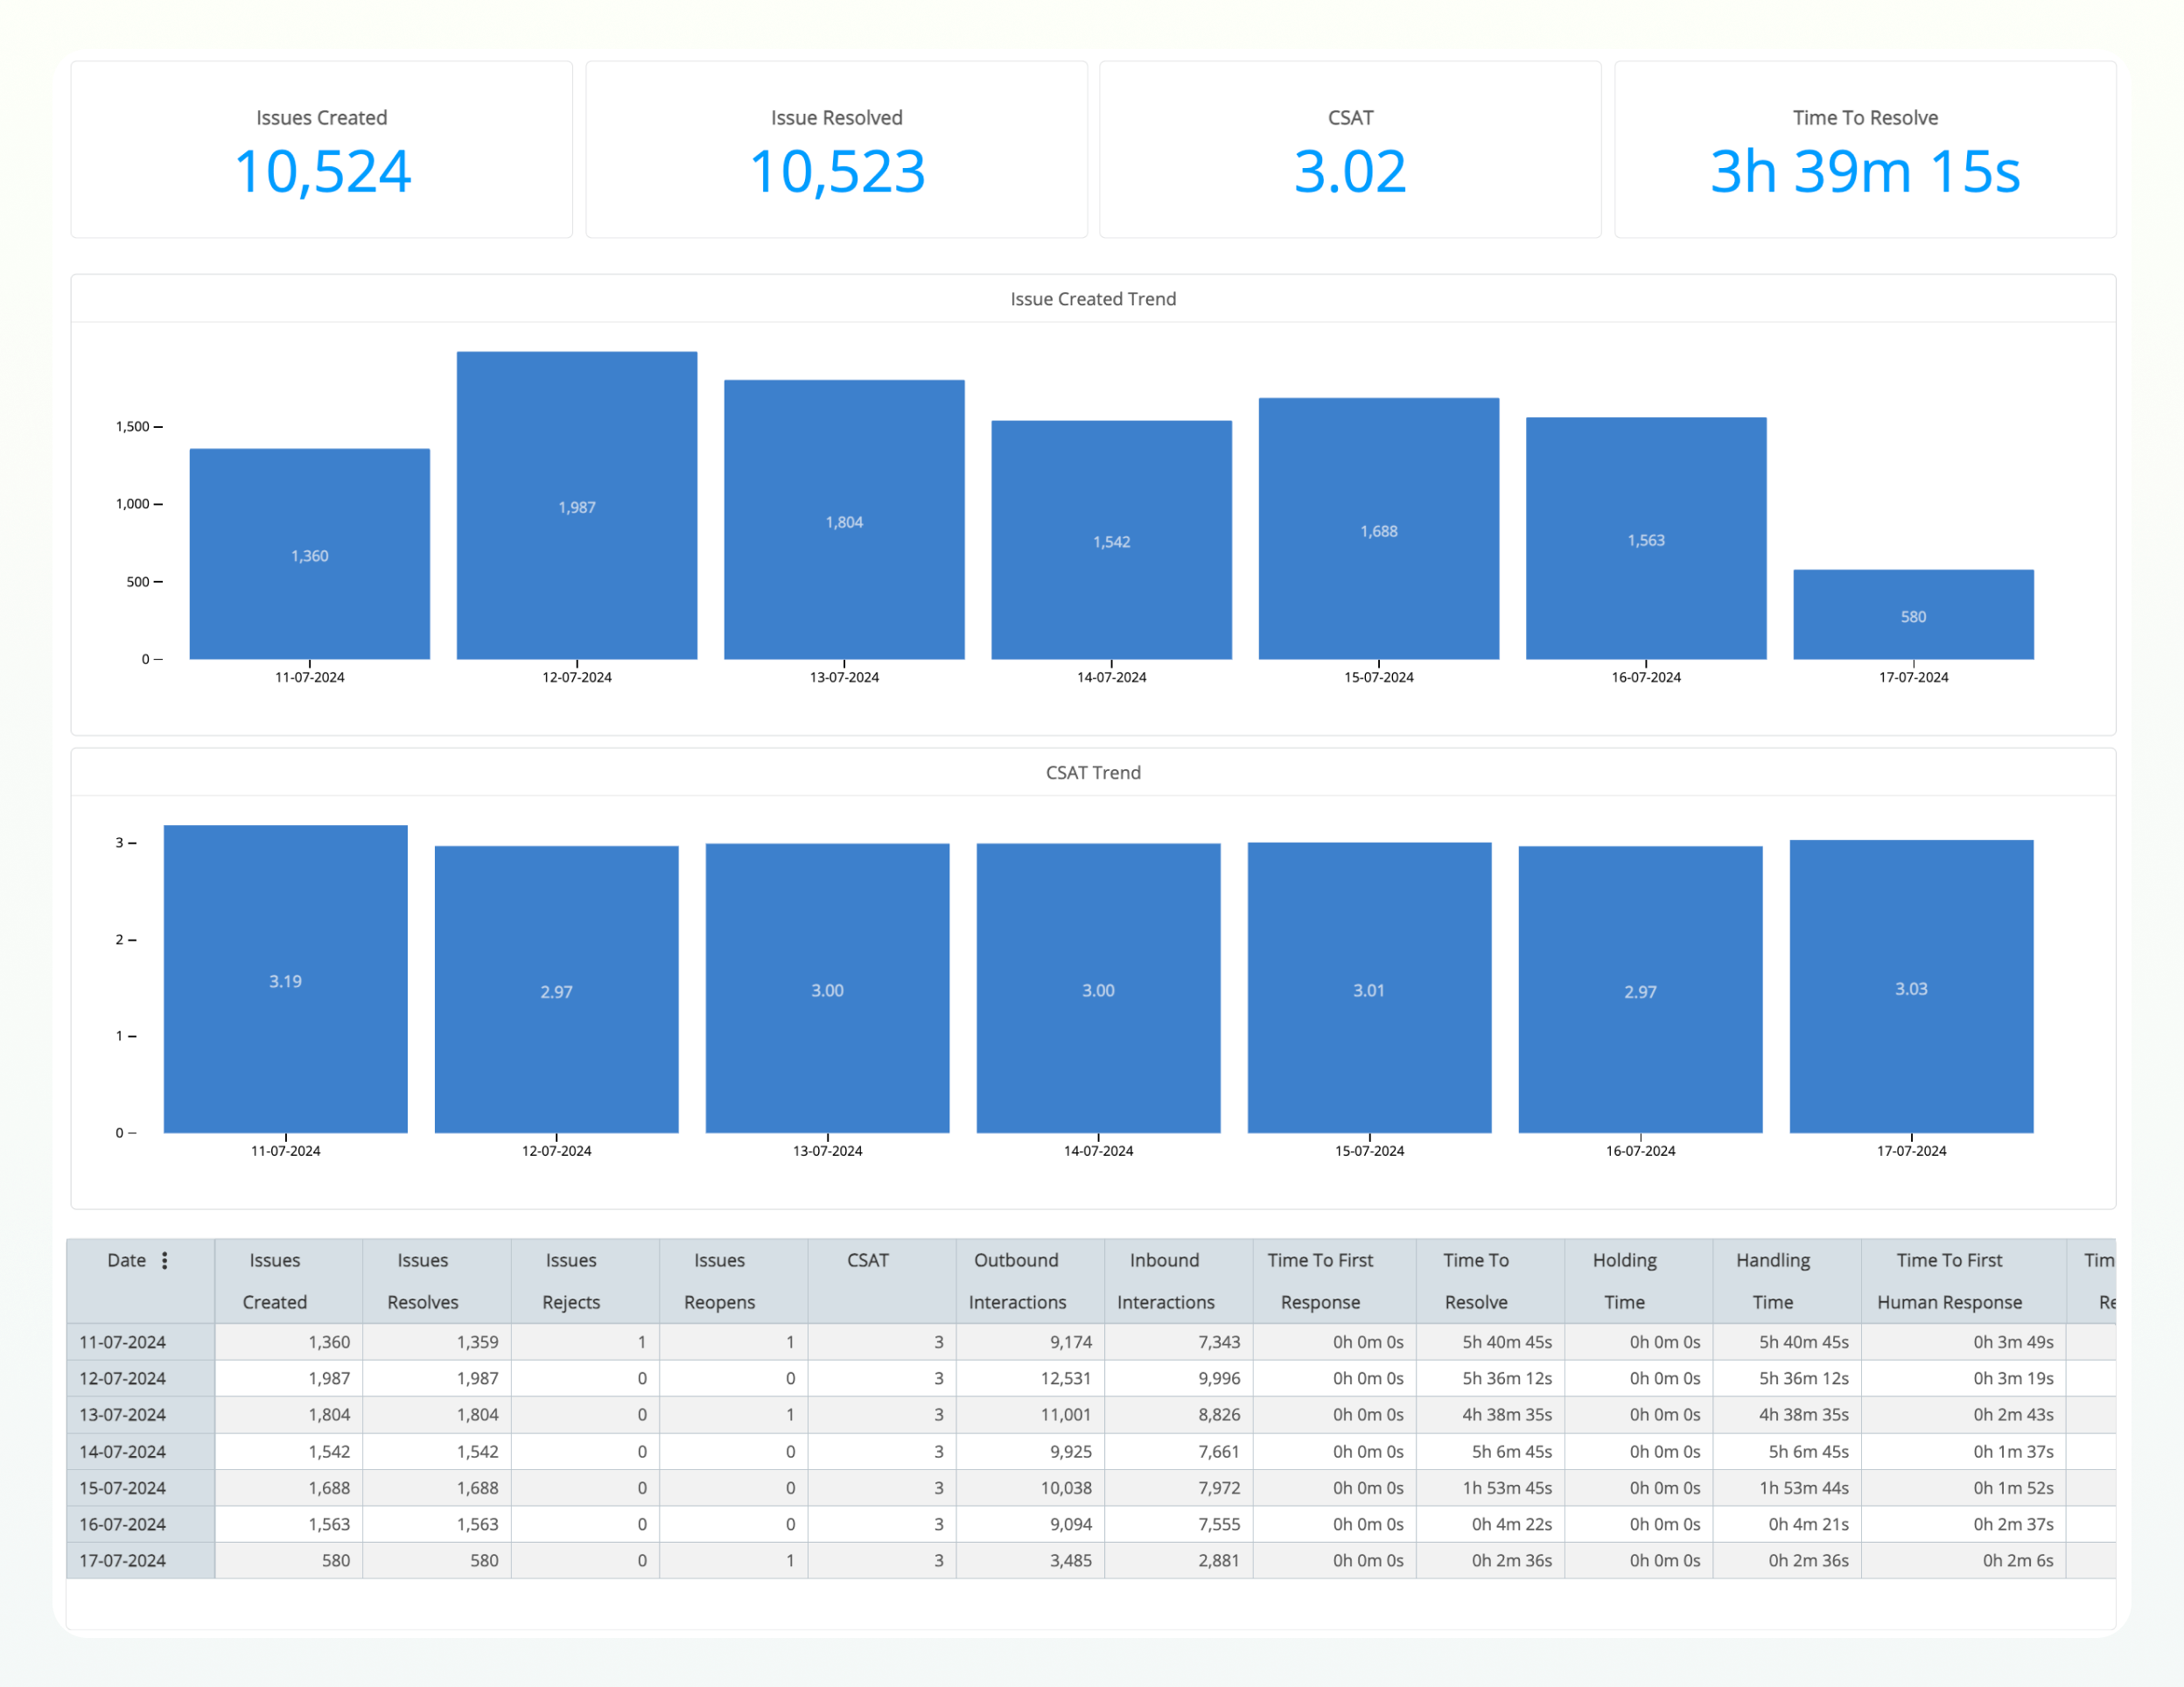This screenshot has width=2184, height=1687.
Task: Click the Issue Resolved value 10,523
Action: 836,171
